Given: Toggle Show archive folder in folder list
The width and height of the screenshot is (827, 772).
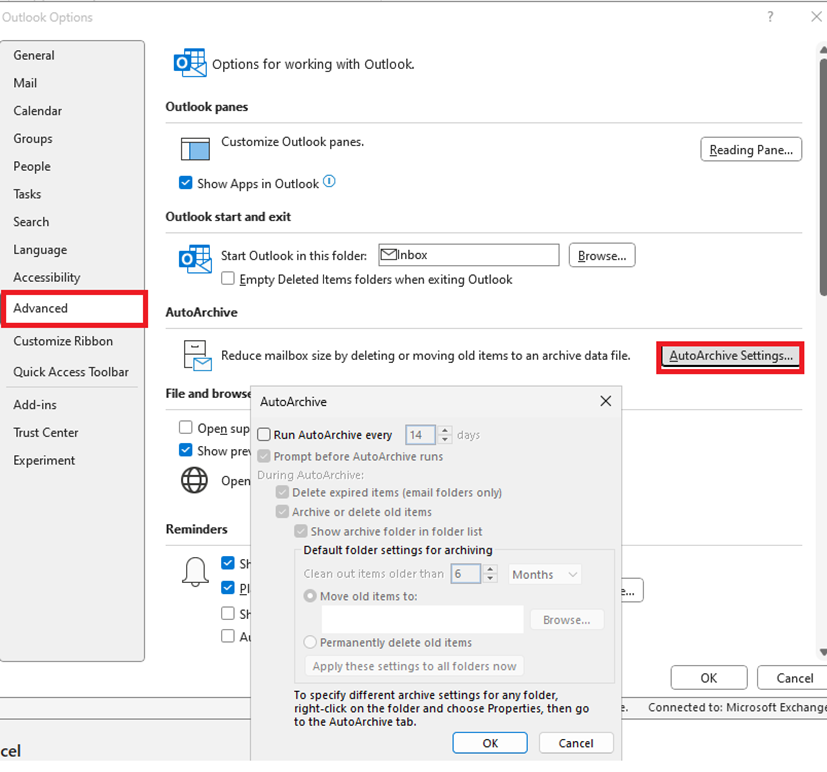Looking at the screenshot, I should (301, 531).
